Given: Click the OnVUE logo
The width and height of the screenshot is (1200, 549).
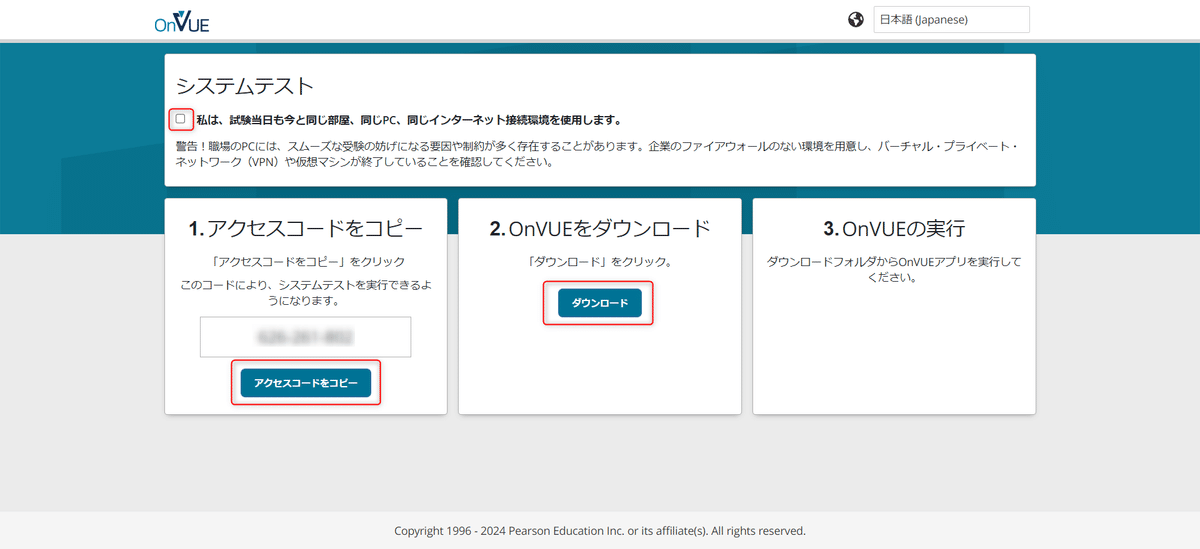Looking at the screenshot, I should tap(182, 20).
